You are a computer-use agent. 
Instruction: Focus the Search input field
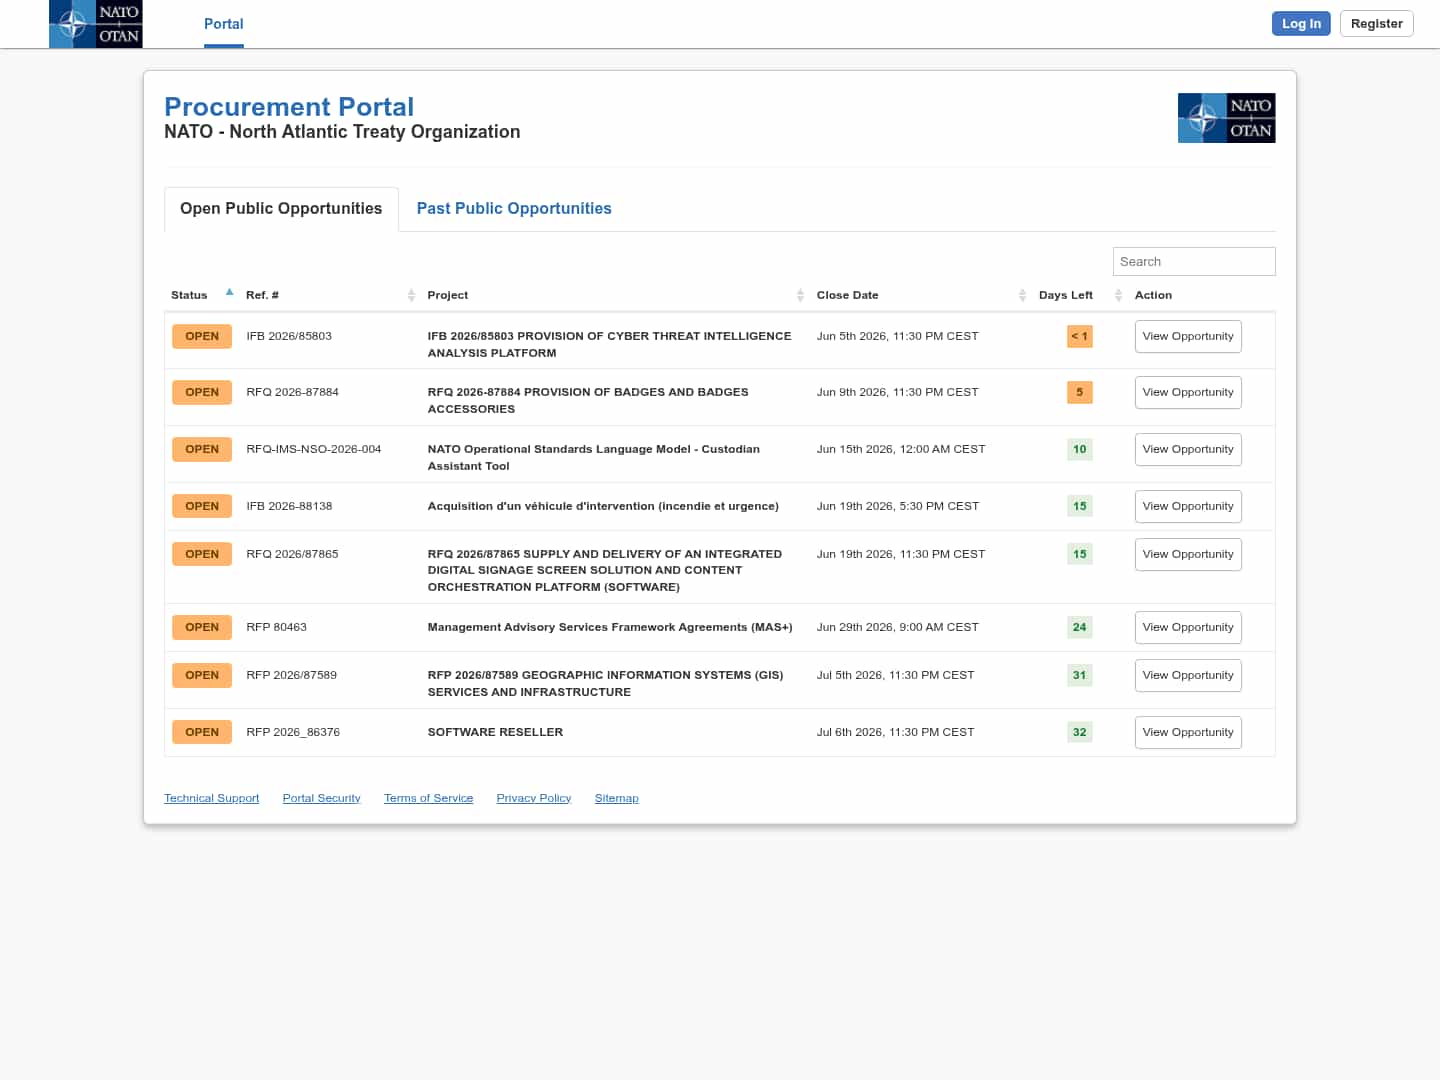point(1194,261)
